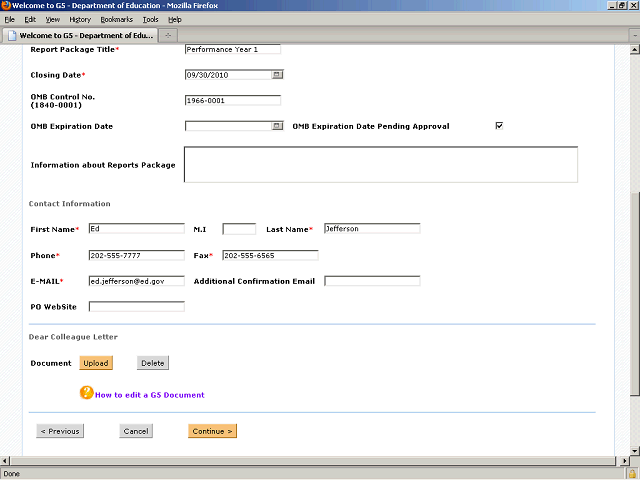The width and height of the screenshot is (640, 480).
Task: Click the horizontal scrollbar thumb
Action: 313,461
